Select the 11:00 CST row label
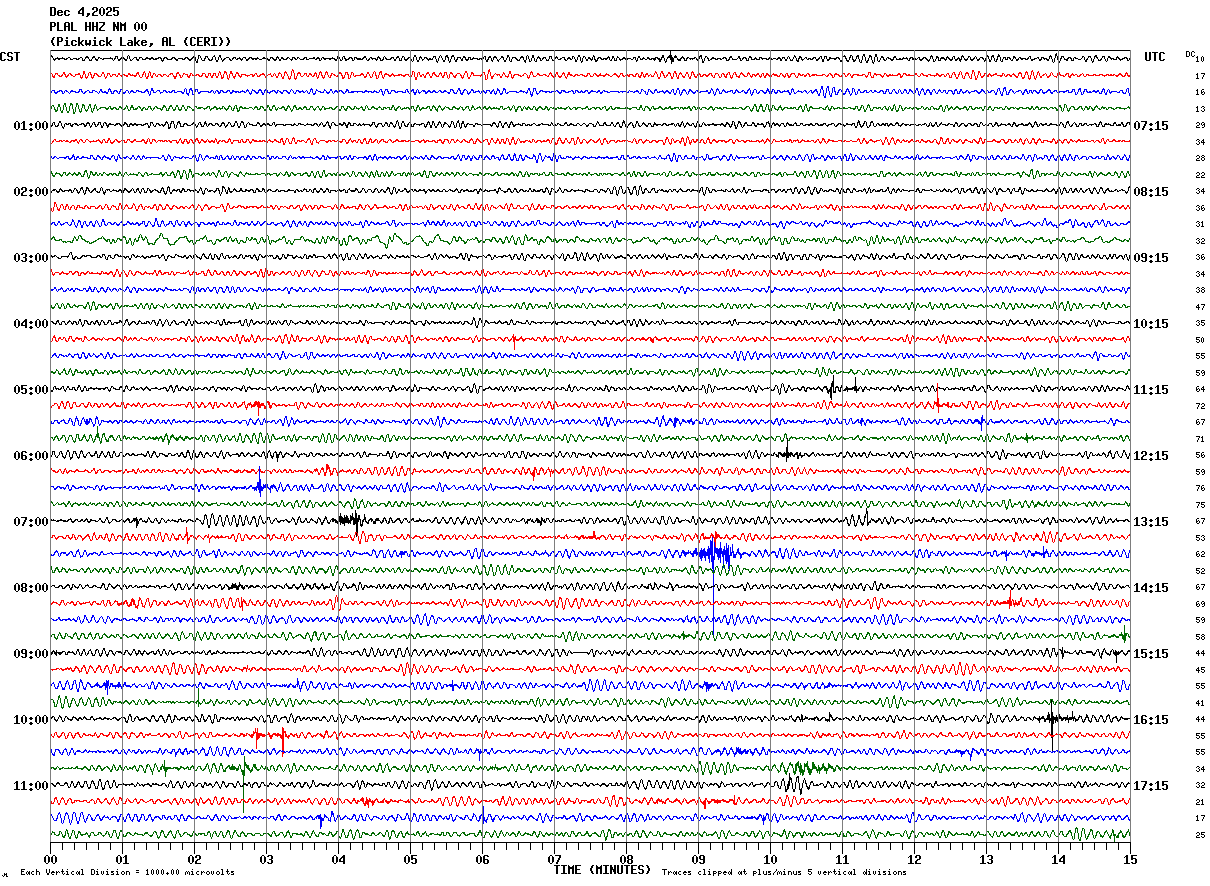 tap(31, 786)
